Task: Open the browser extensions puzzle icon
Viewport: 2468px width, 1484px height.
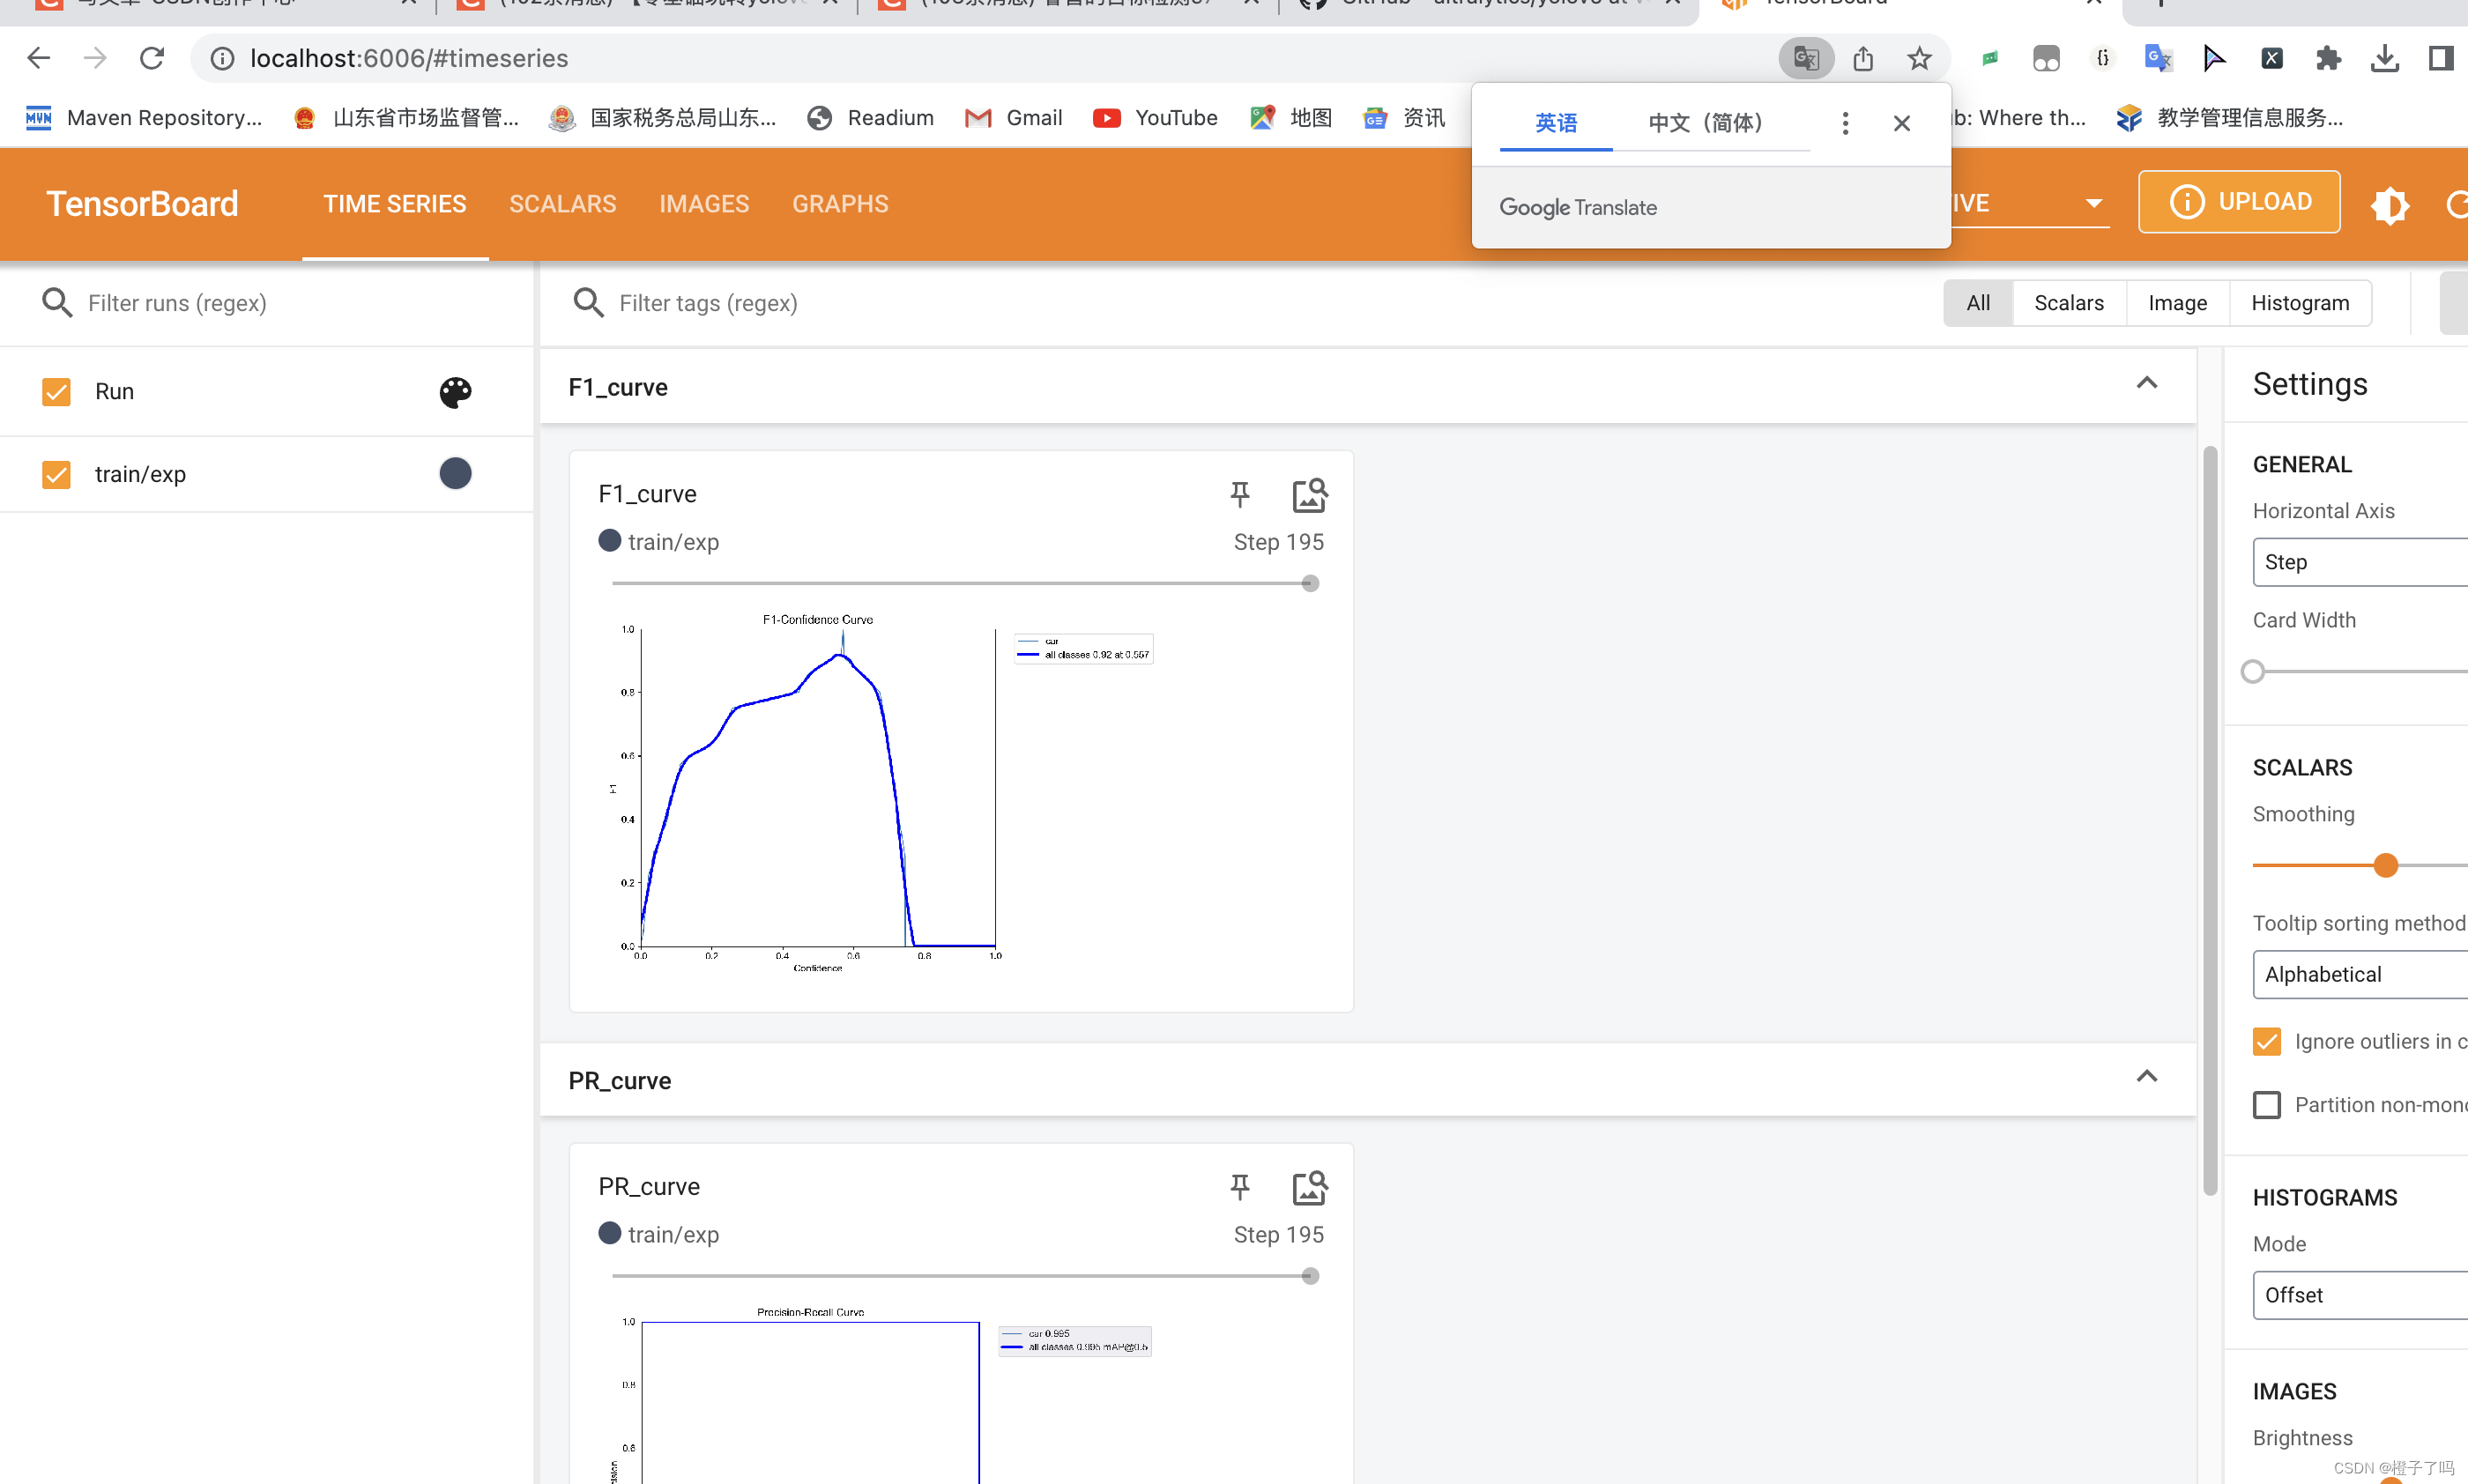Action: tap(2328, 58)
